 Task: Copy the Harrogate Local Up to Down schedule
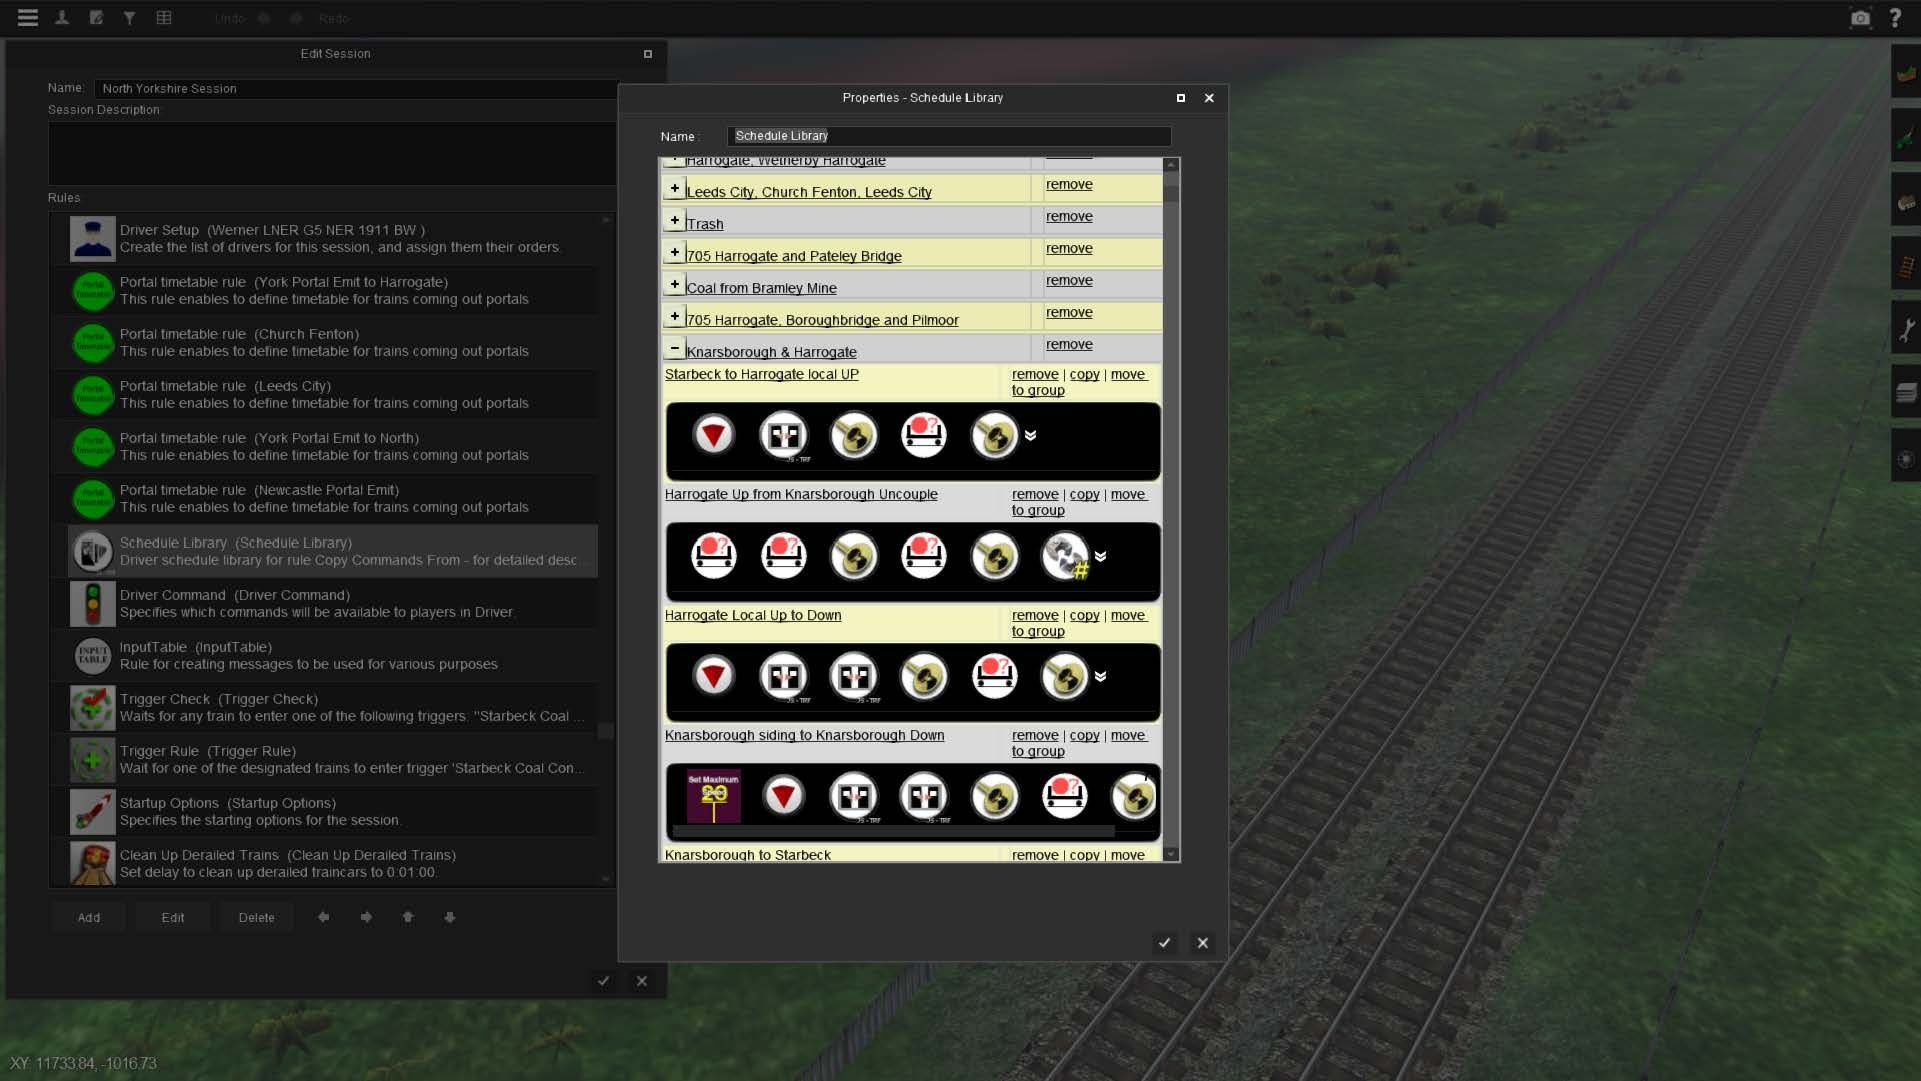[1084, 616]
